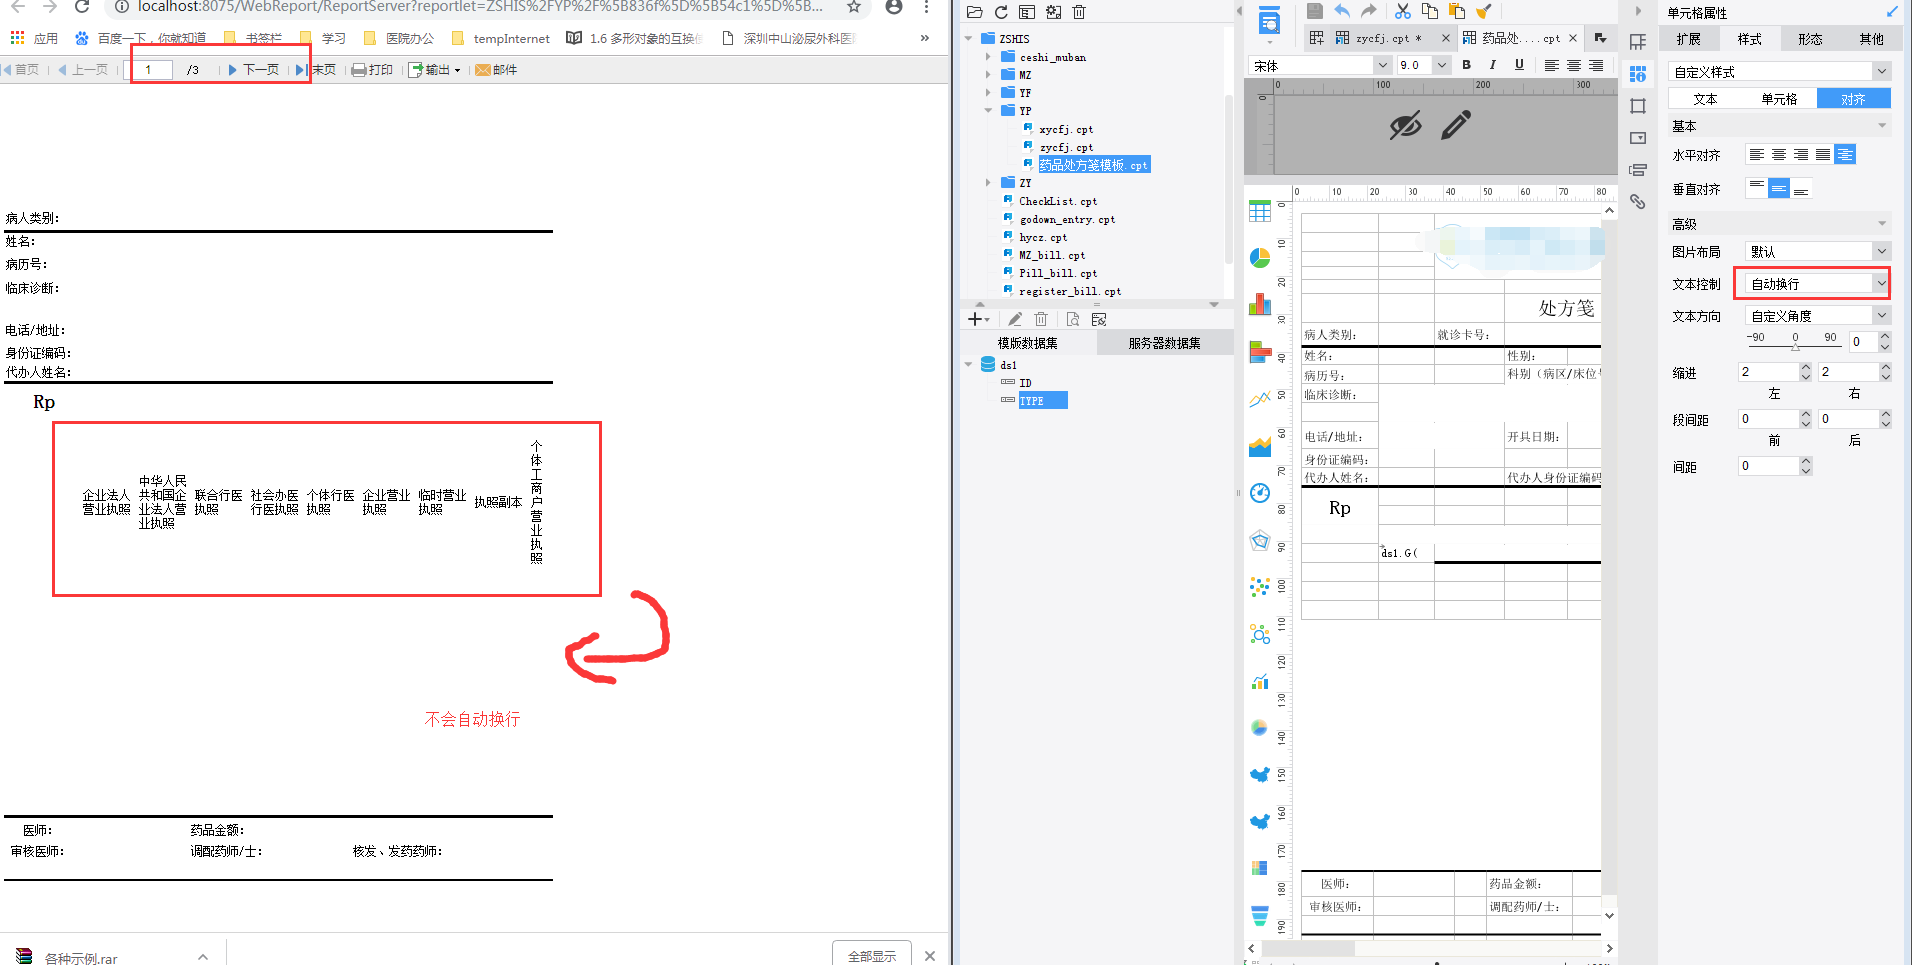Open the 自定义样式 style dropdown
Image resolution: width=1912 pixels, height=965 pixels.
1779,72
